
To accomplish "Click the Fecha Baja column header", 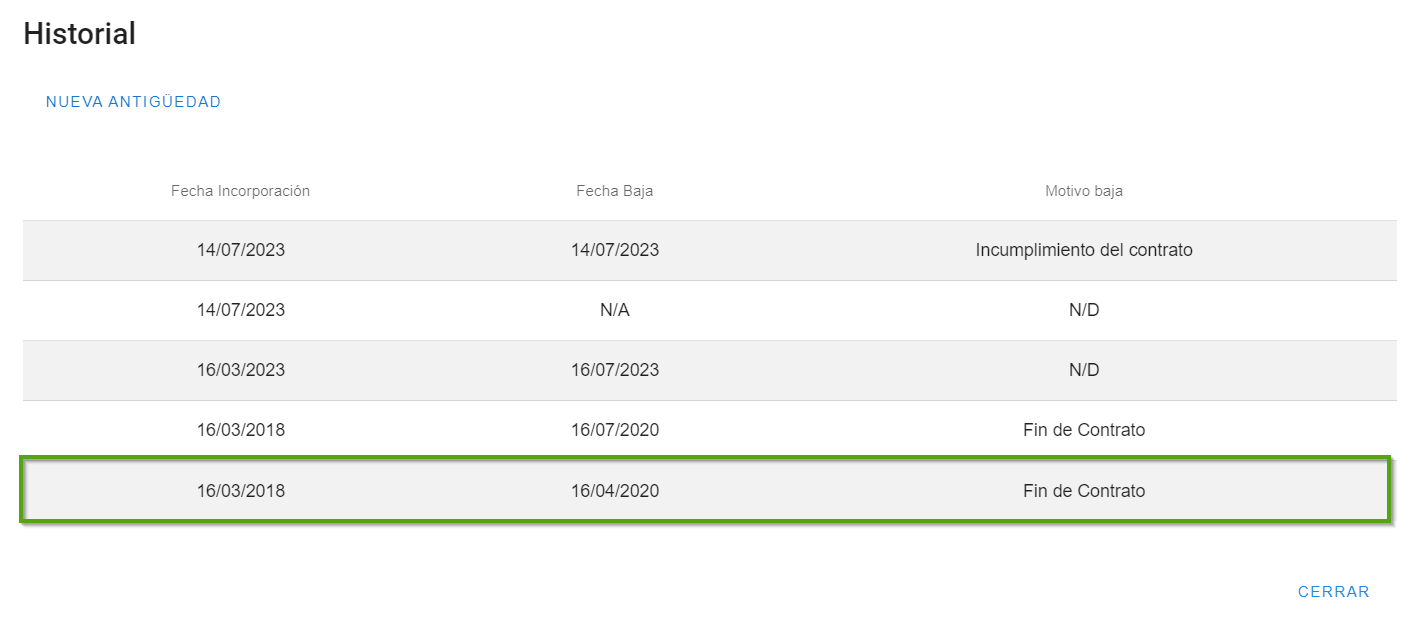I will (614, 191).
